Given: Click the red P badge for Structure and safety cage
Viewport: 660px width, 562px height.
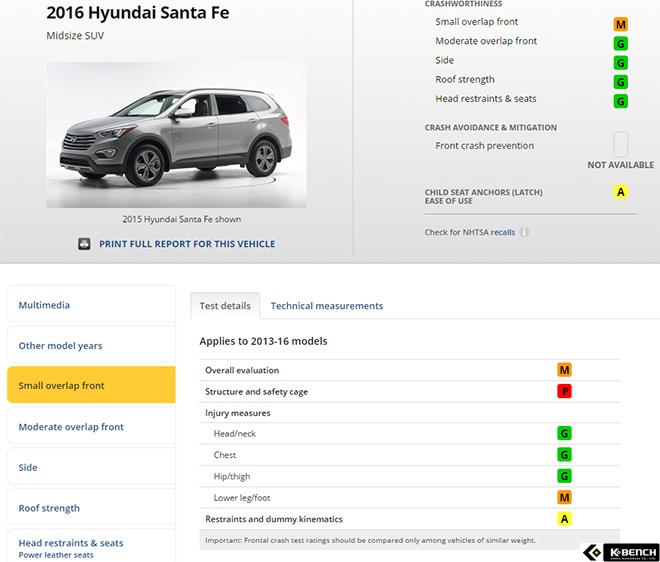Looking at the screenshot, I should click(564, 392).
